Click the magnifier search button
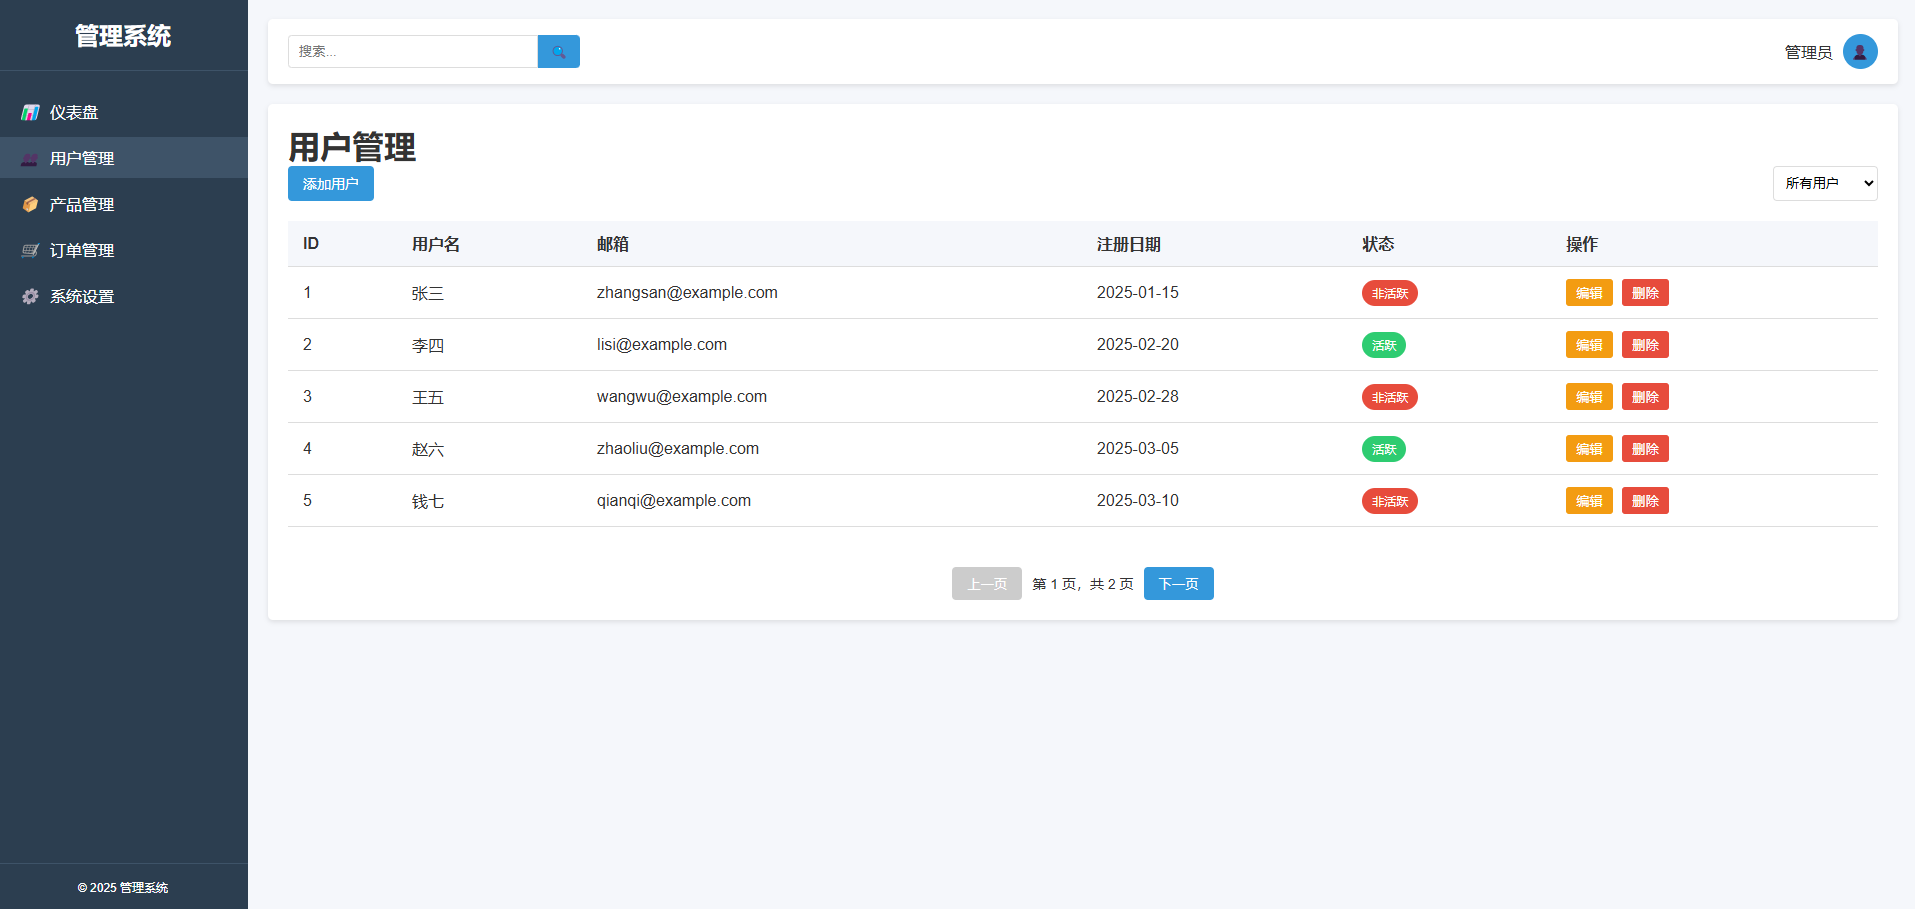This screenshot has height=909, width=1915. coord(558,52)
